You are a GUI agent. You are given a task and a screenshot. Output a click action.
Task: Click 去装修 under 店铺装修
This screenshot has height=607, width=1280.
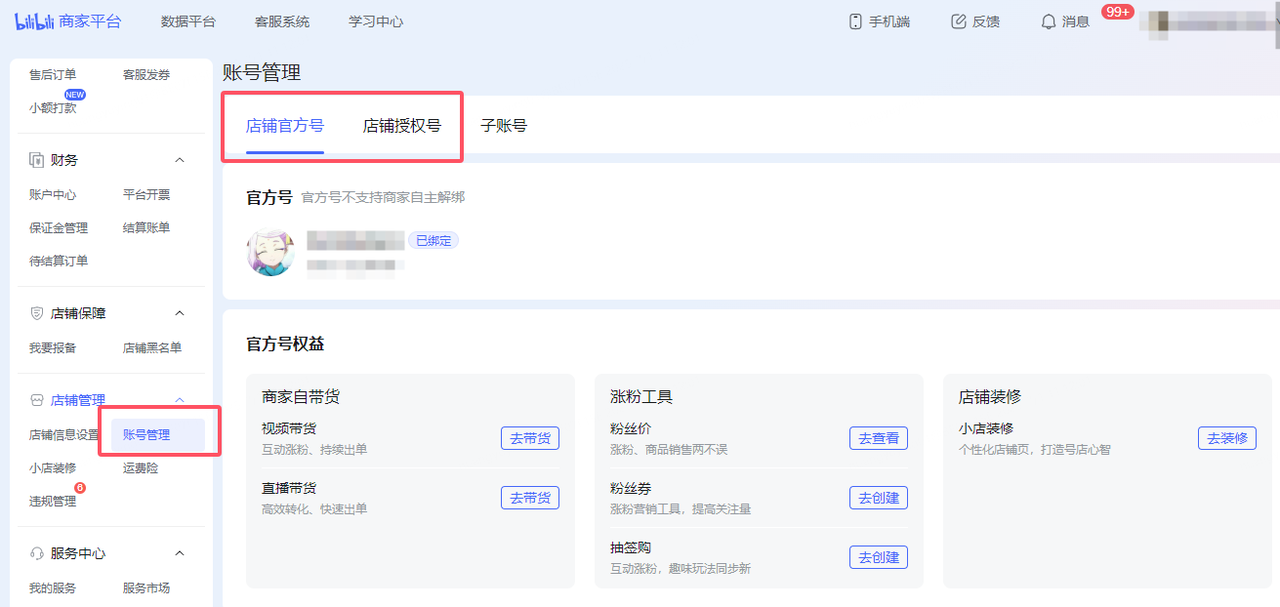click(x=1227, y=438)
